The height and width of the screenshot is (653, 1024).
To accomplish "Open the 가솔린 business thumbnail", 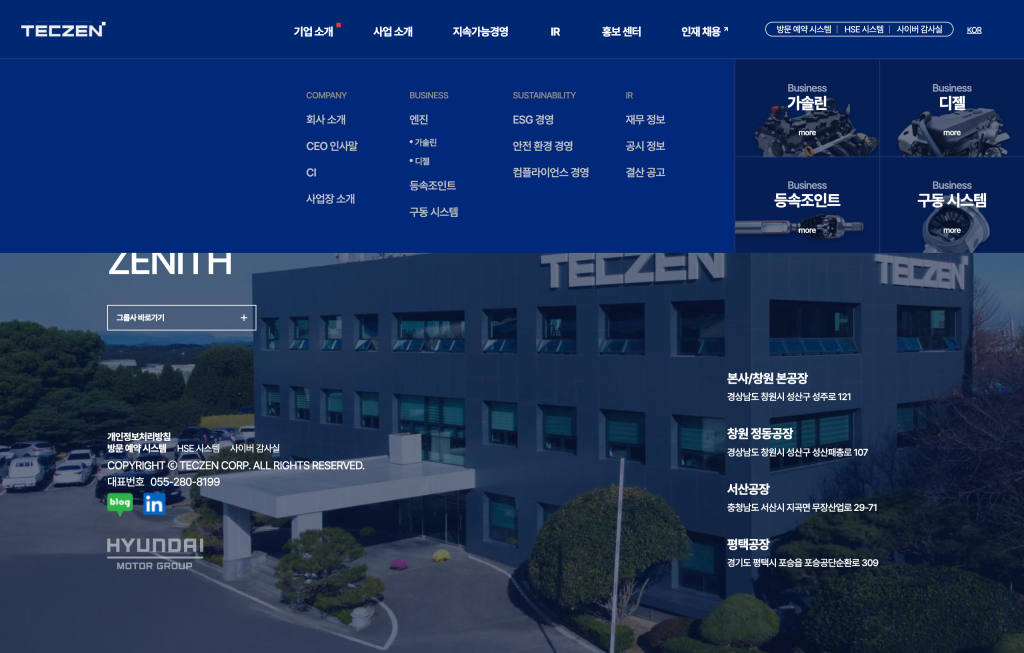I will [807, 108].
